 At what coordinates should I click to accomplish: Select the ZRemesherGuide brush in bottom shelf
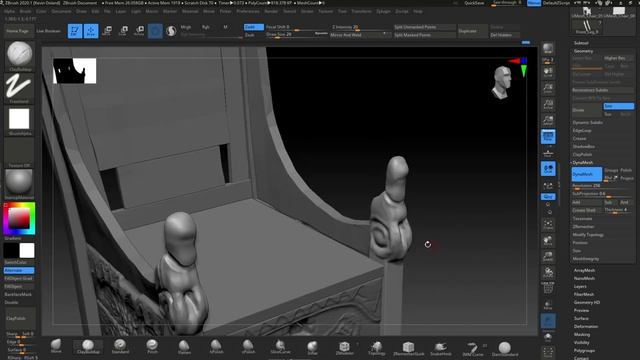(x=408, y=347)
